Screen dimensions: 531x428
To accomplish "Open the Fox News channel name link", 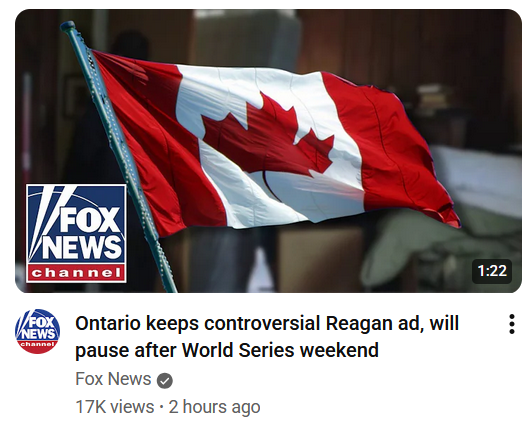I will pyautogui.click(x=113, y=379).
